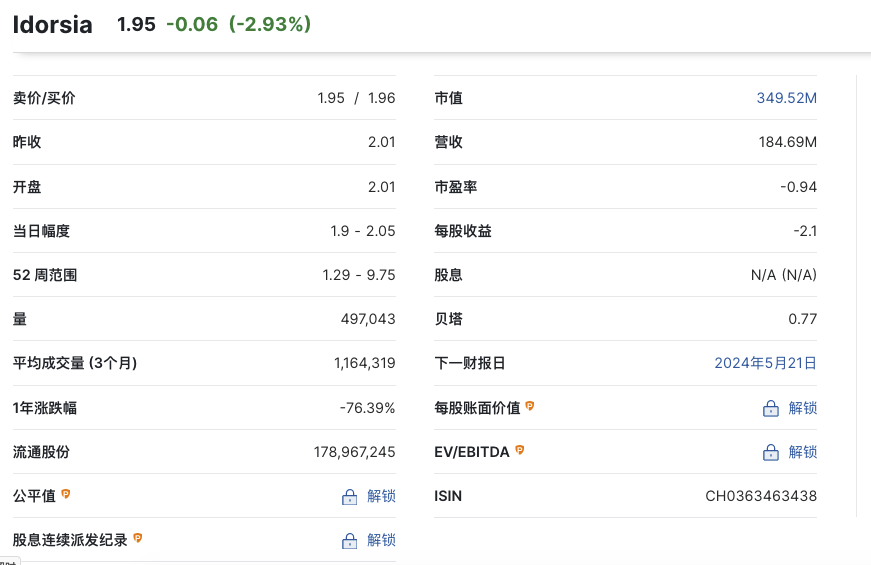Image resolution: width=871 pixels, height=565 pixels.
Task: Select dividend value N/A (N/A)
Action: pos(784,275)
